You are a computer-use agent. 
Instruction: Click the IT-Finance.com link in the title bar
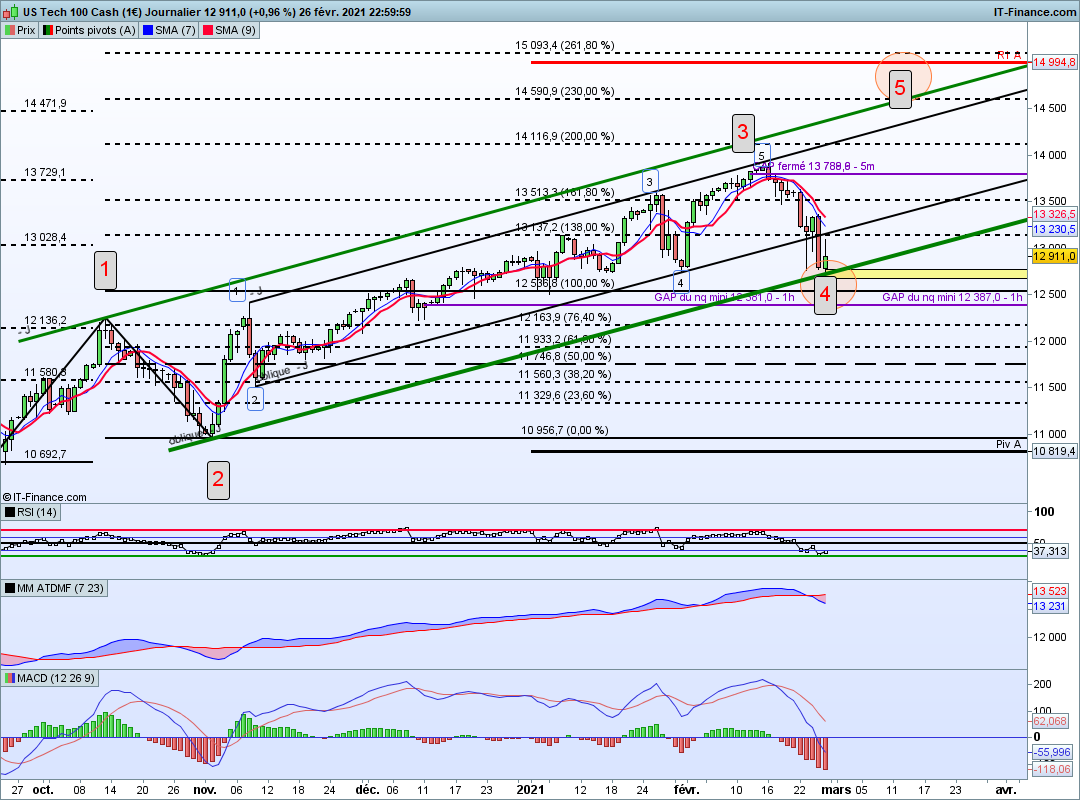(1035, 12)
